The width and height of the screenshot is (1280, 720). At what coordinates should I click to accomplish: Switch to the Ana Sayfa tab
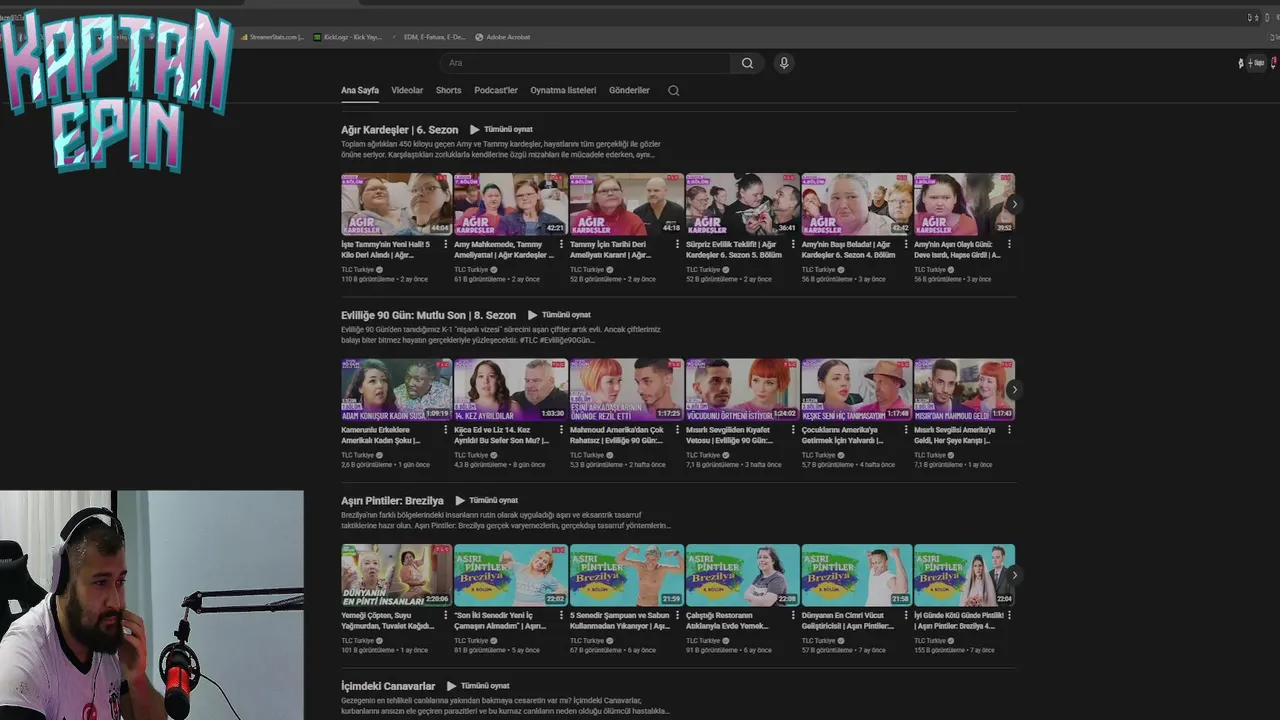click(360, 90)
